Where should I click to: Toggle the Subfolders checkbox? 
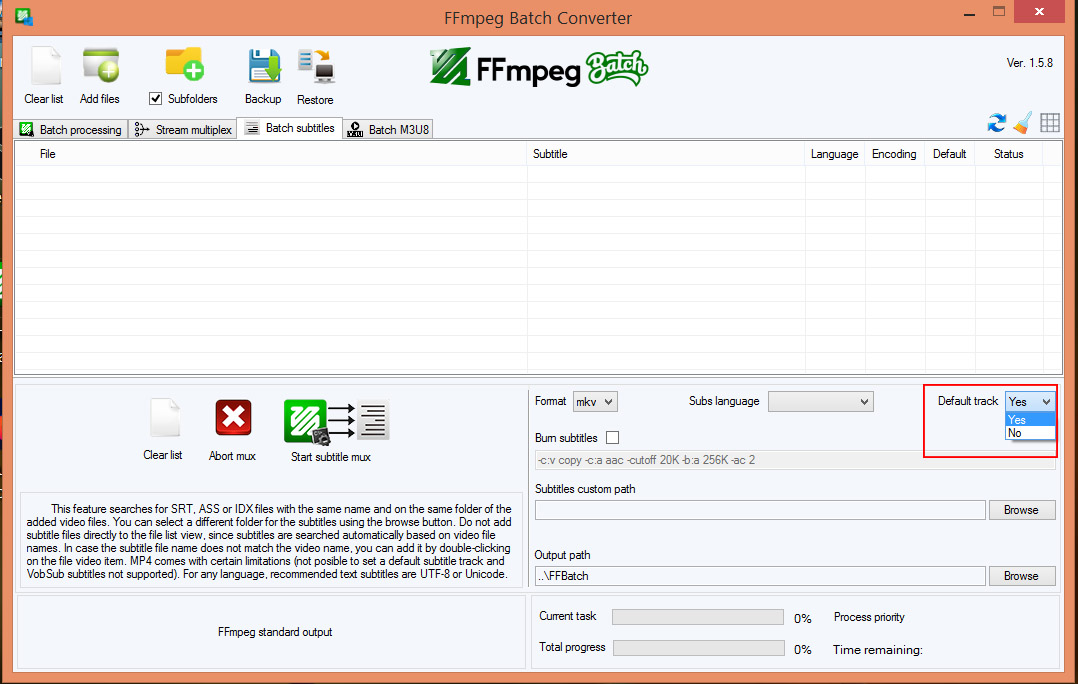click(155, 98)
